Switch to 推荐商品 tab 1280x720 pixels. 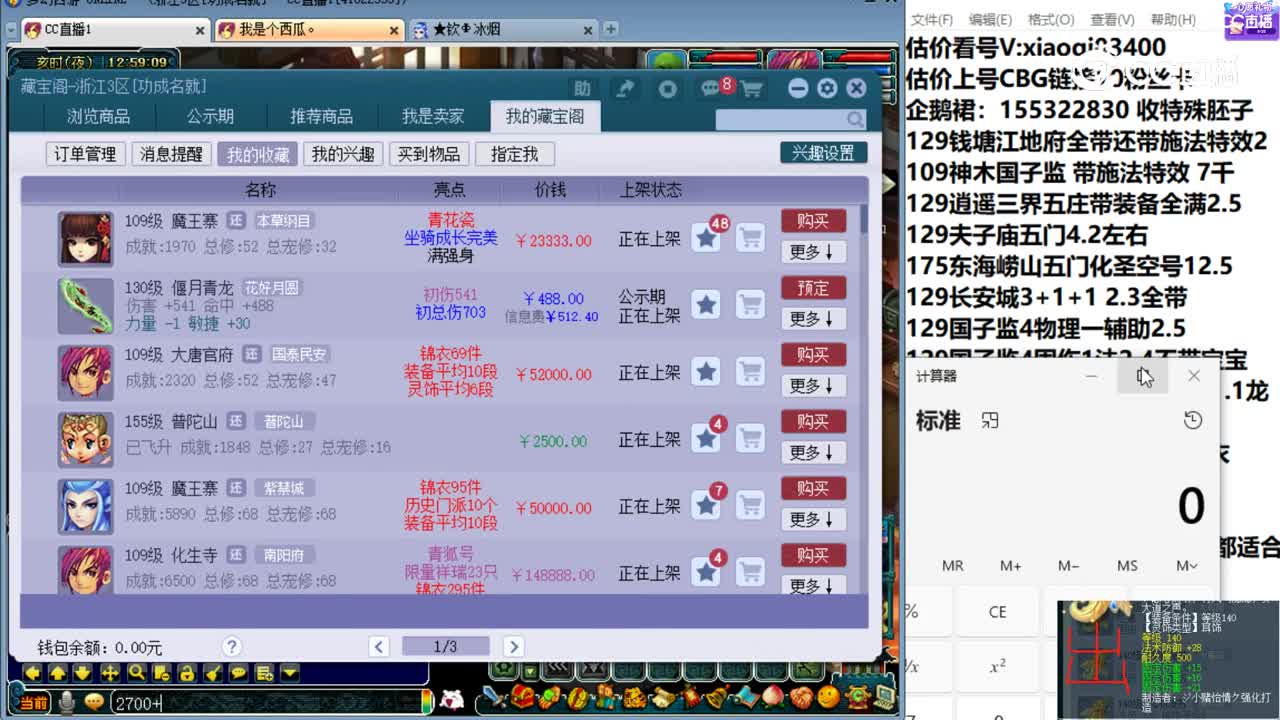pyautogui.click(x=321, y=117)
